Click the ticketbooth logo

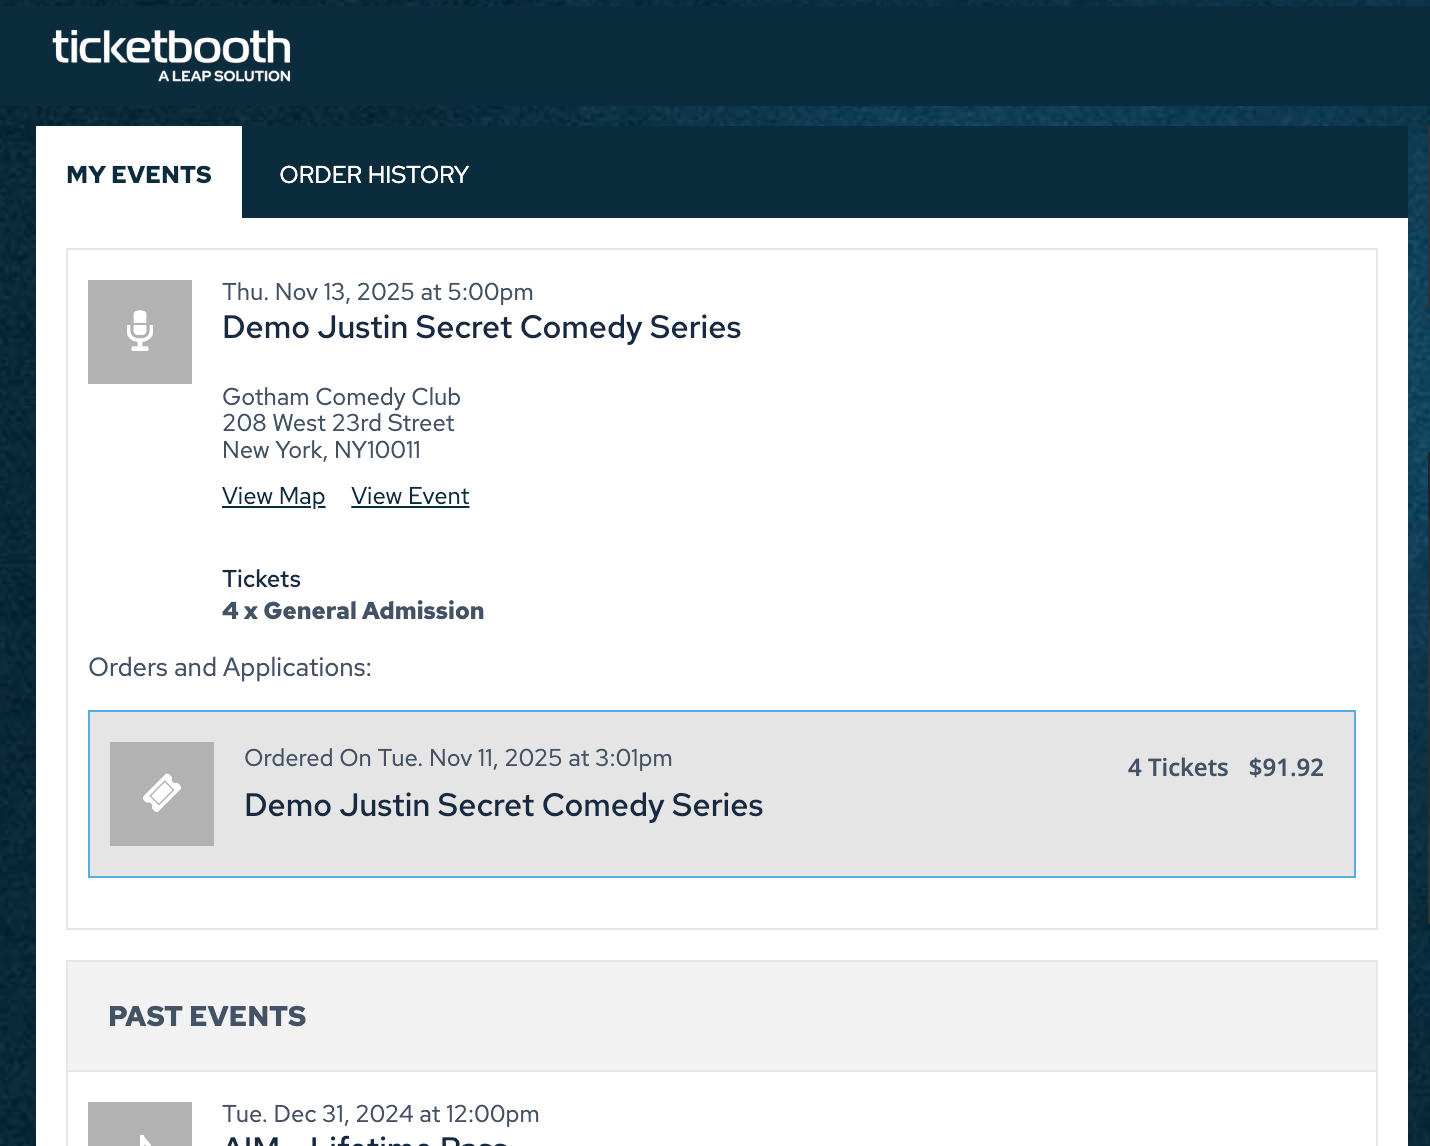171,55
